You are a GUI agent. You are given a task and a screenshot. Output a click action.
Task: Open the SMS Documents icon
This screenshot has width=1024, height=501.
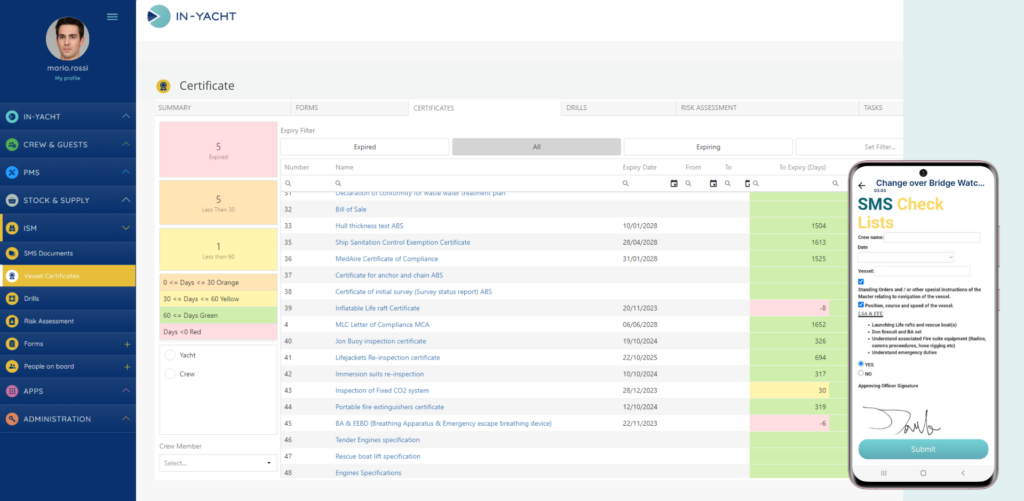pyautogui.click(x=12, y=253)
